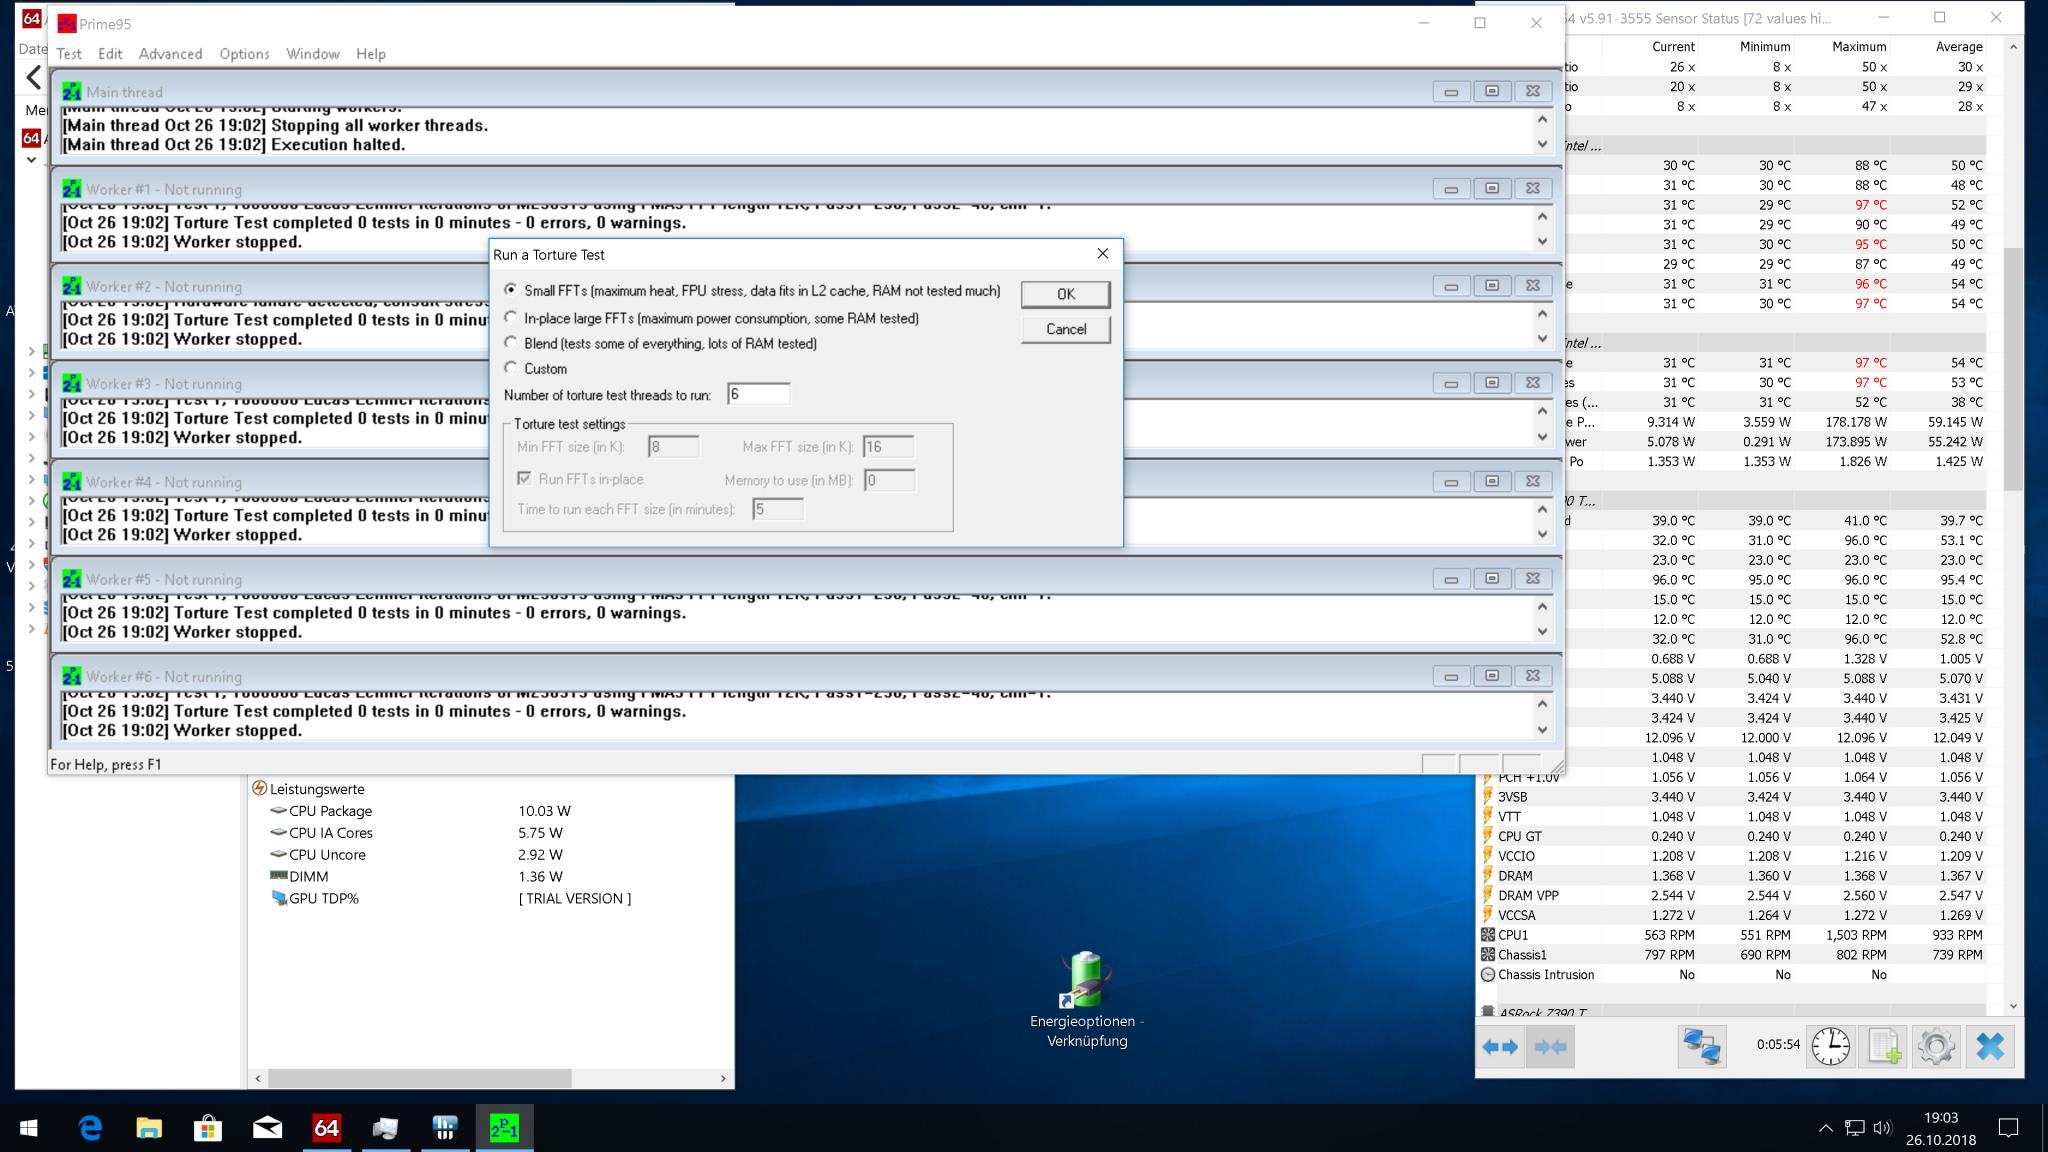Click the HWiNFO expand columns arrows icon
Screen dimensions: 2048x1152
click(x=1500, y=1047)
